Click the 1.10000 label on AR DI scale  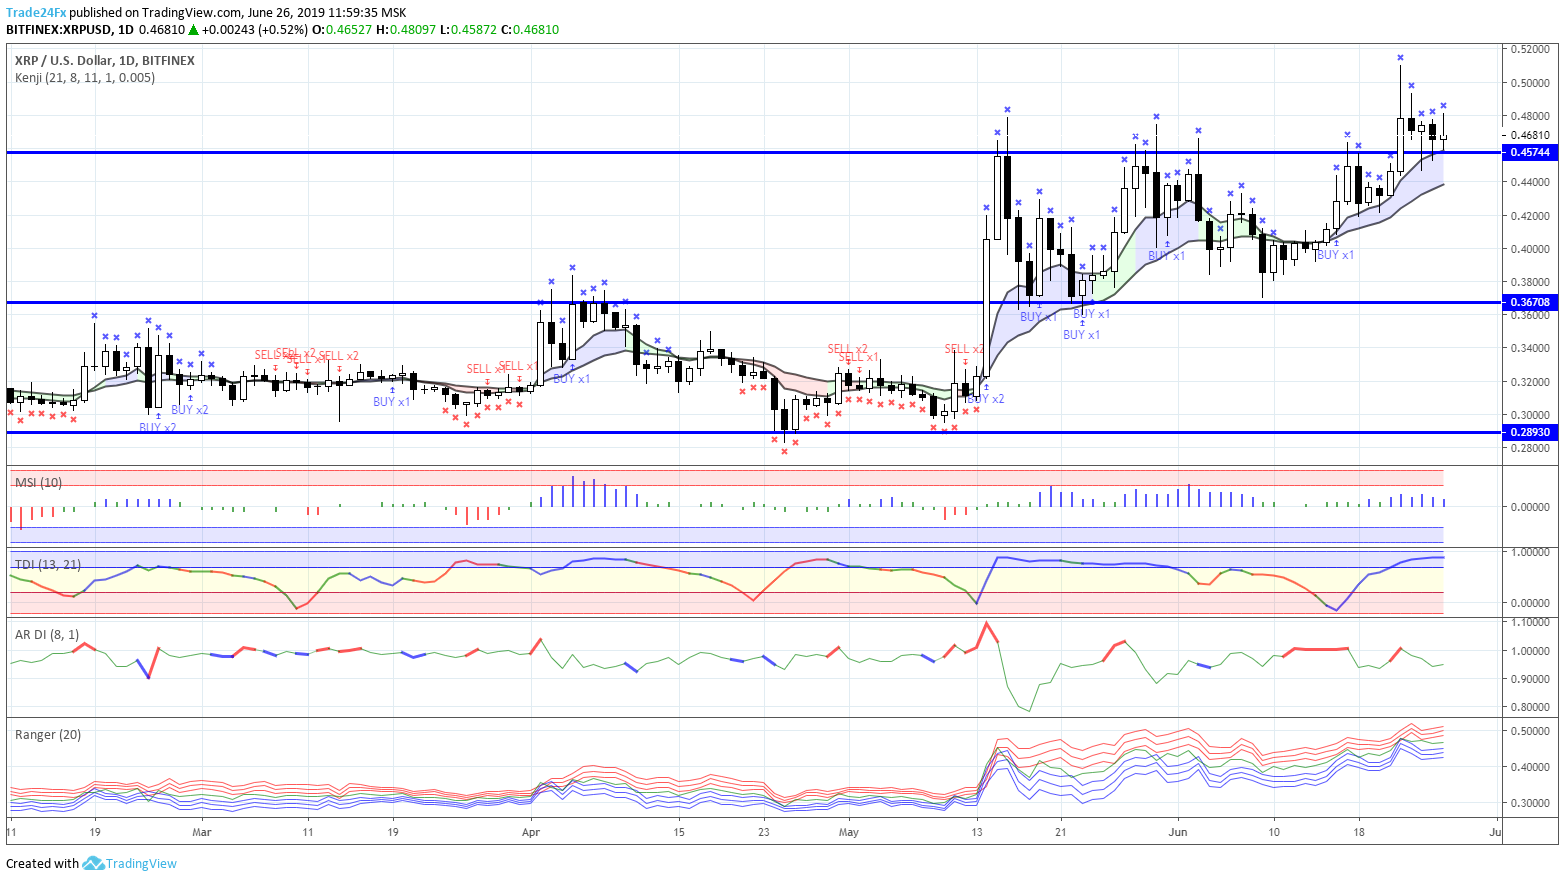click(x=1530, y=622)
